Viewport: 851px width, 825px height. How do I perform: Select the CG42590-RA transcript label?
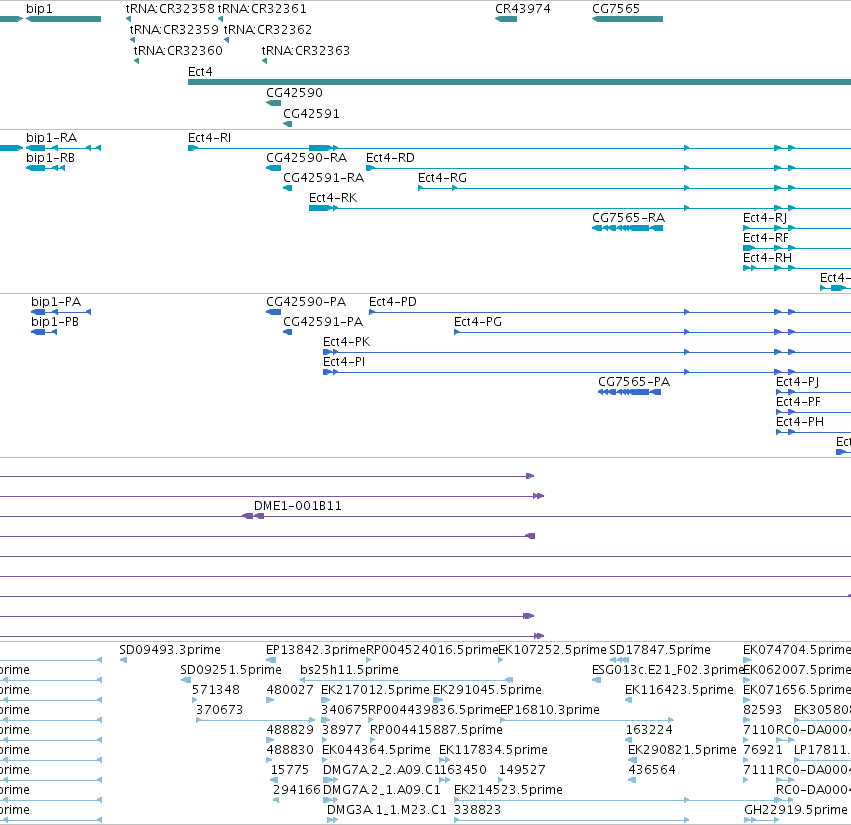tap(307, 158)
